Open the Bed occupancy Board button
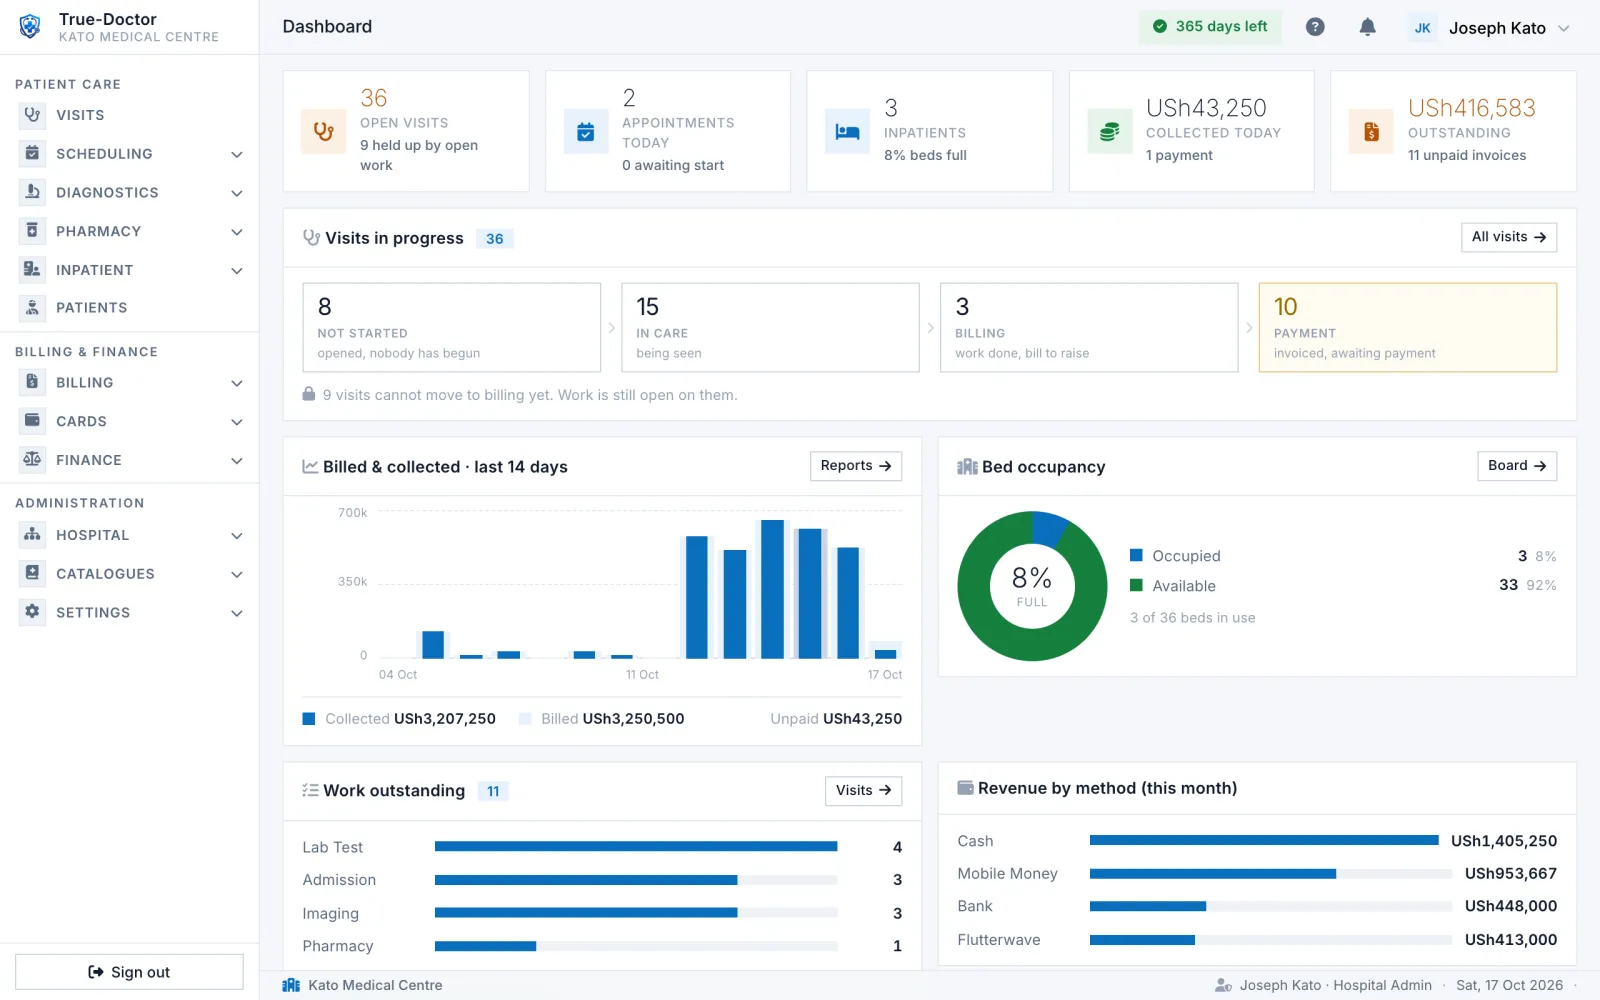The width and height of the screenshot is (1600, 1000). point(1517,466)
